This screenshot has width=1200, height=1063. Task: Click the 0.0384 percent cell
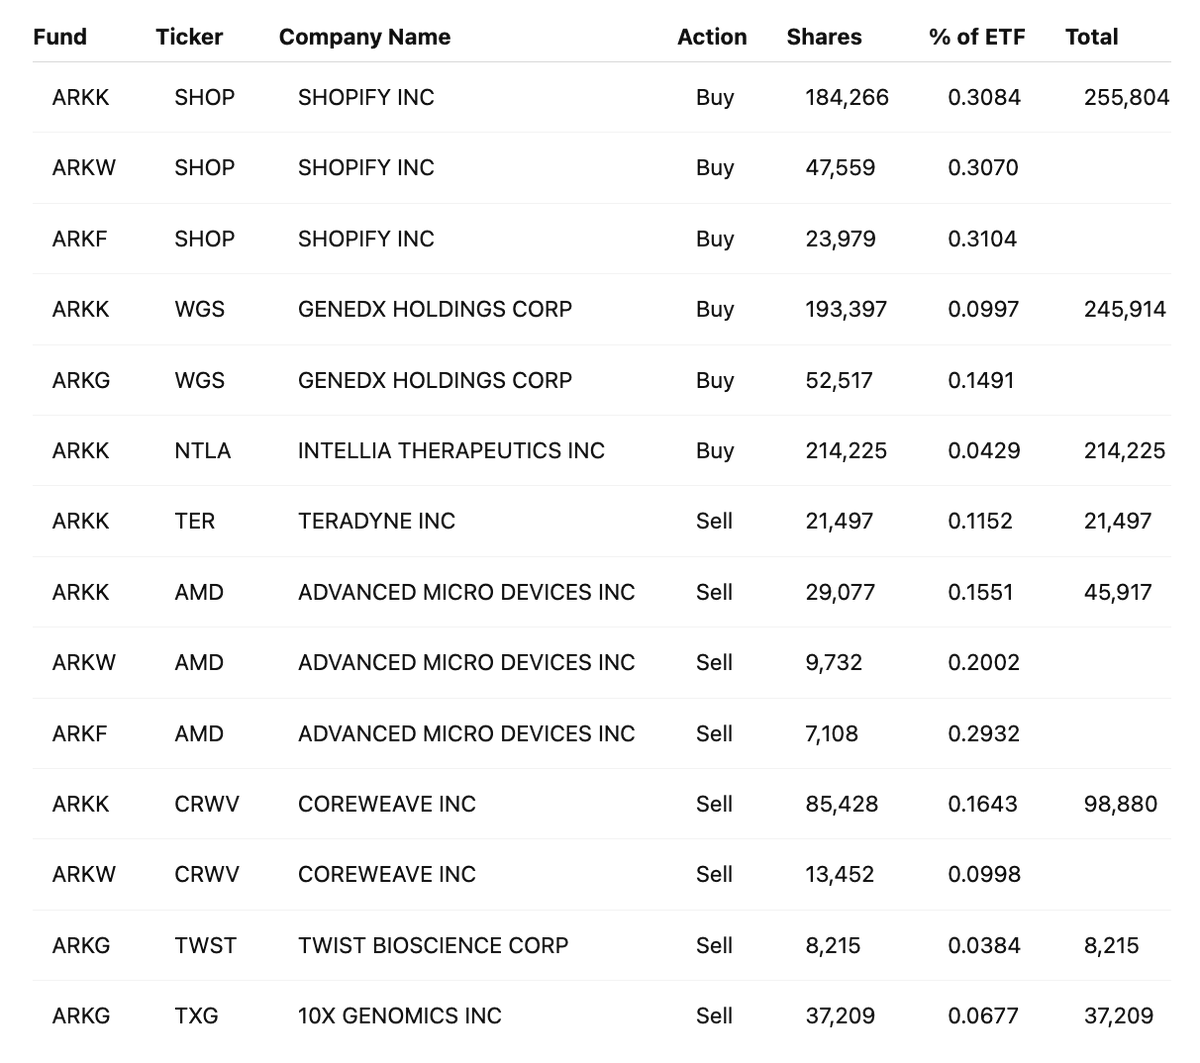[983, 945]
